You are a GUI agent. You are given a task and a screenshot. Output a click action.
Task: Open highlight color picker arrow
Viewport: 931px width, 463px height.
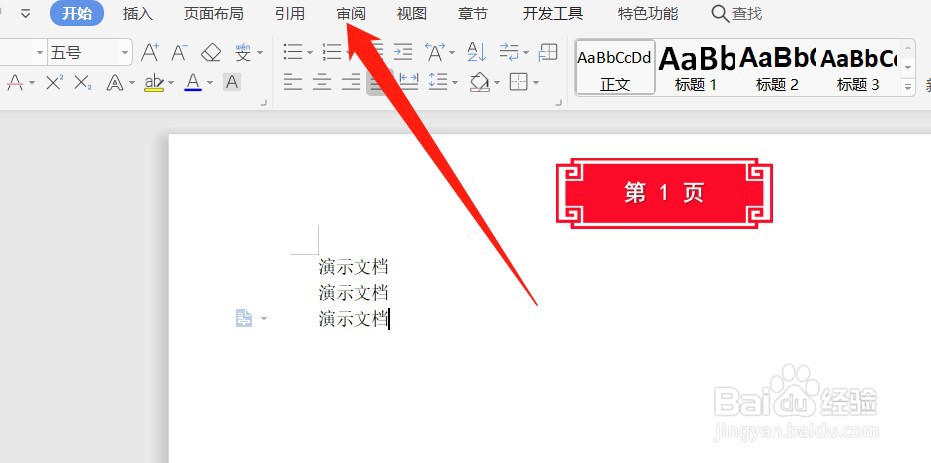(x=170, y=83)
